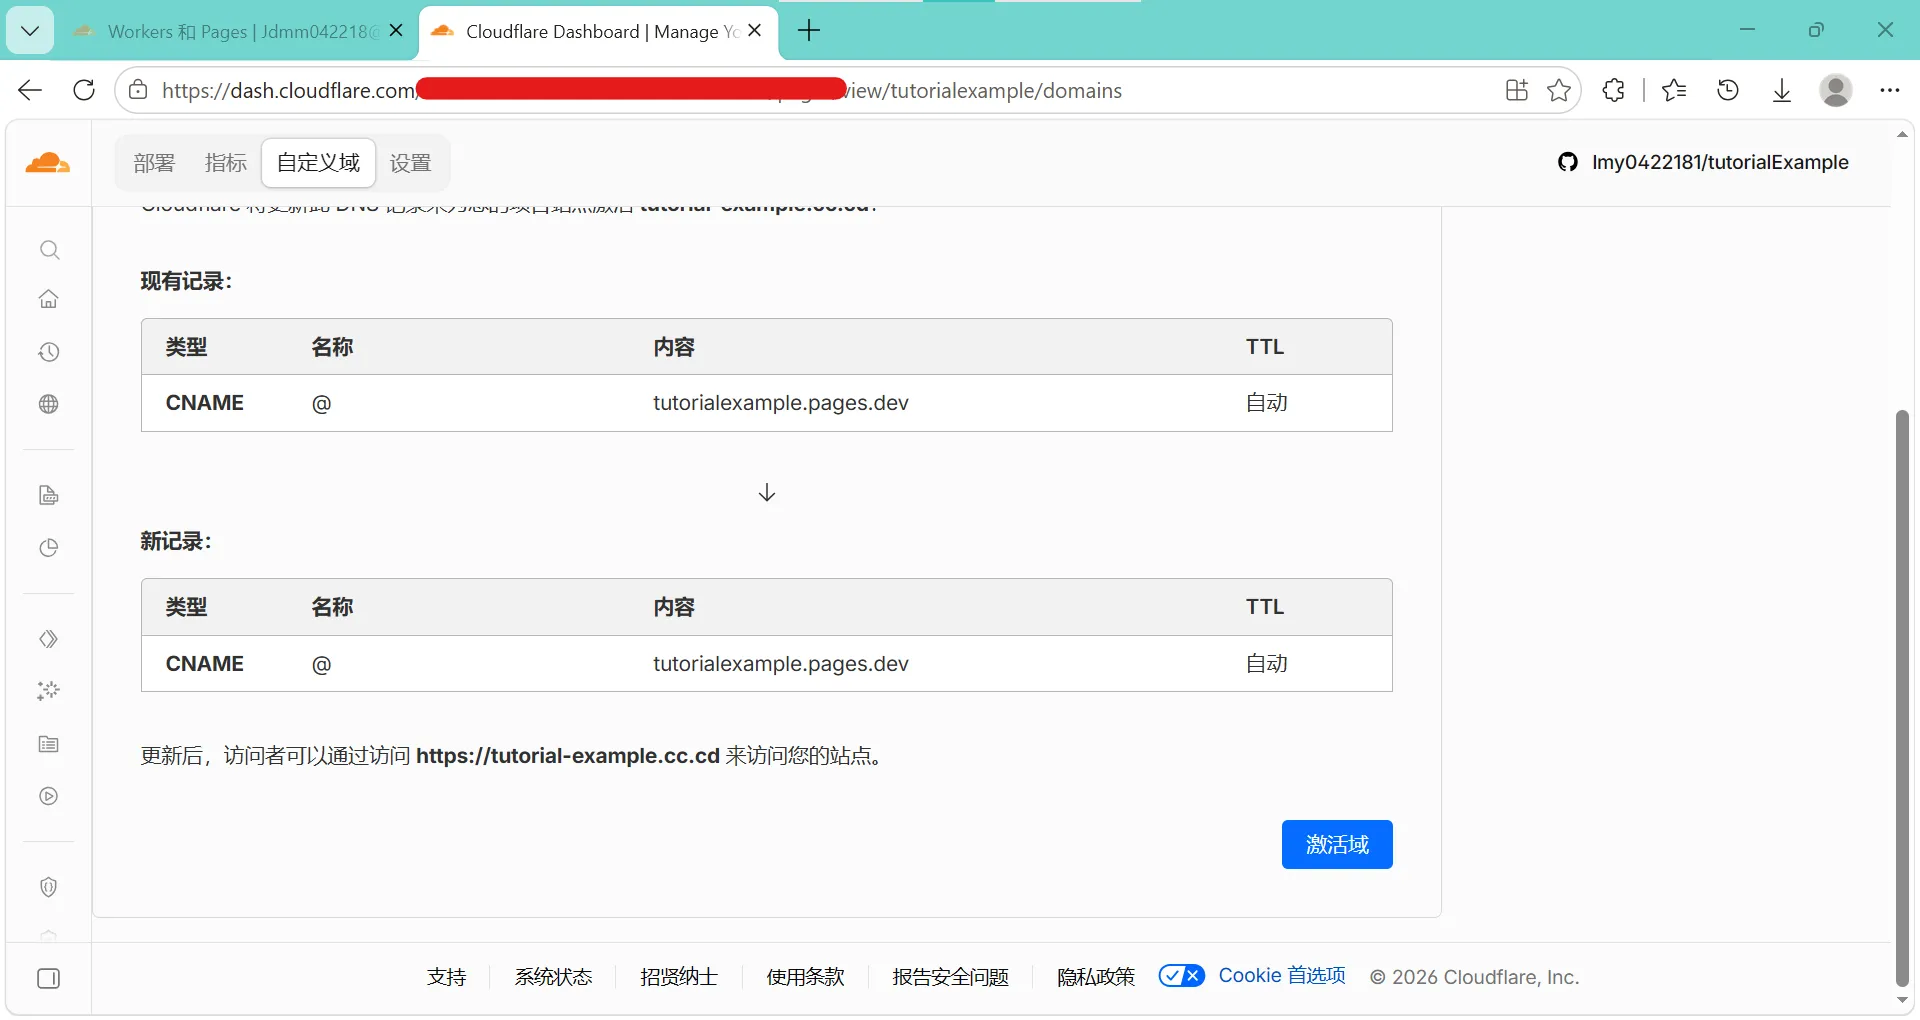1920x1020 pixels.
Task: Open the lmy0422181/tutorialExample GitHub link
Action: point(1703,162)
